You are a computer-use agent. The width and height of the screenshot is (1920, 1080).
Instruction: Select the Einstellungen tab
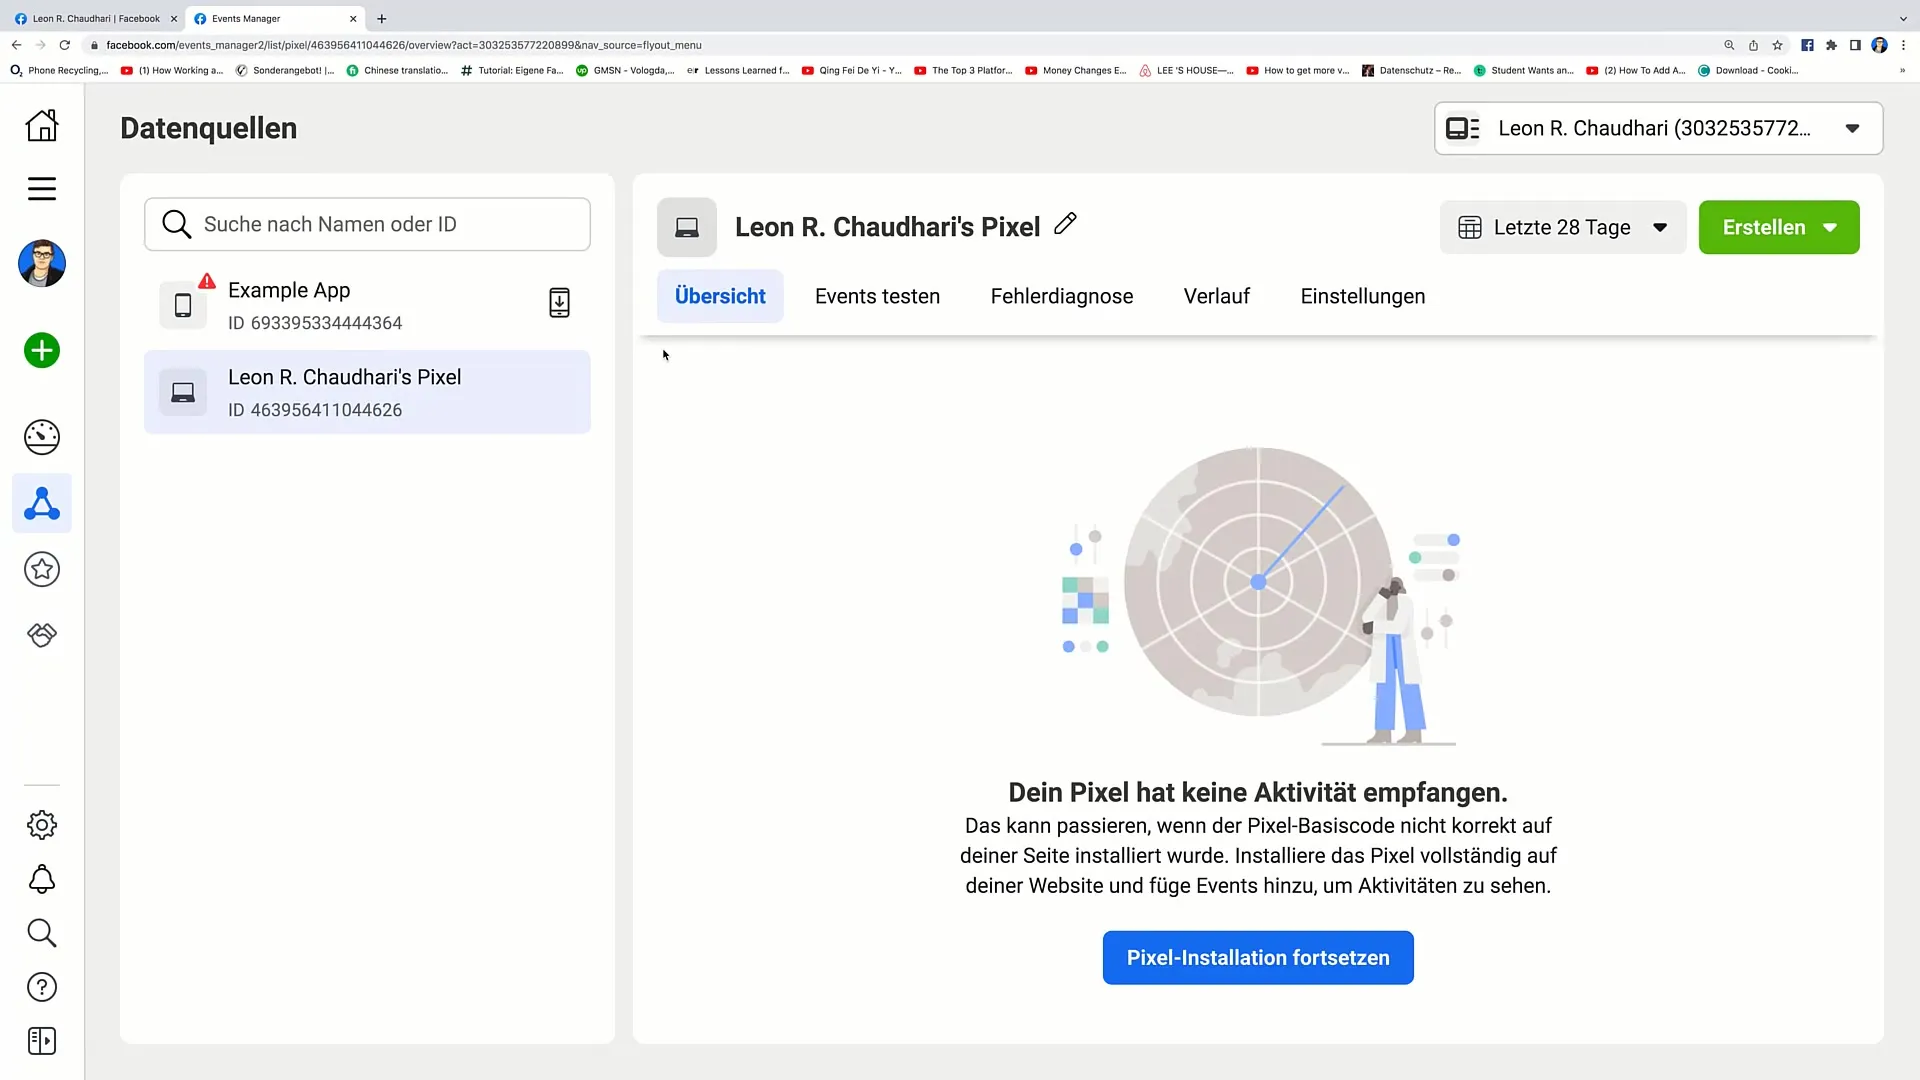(x=1362, y=295)
